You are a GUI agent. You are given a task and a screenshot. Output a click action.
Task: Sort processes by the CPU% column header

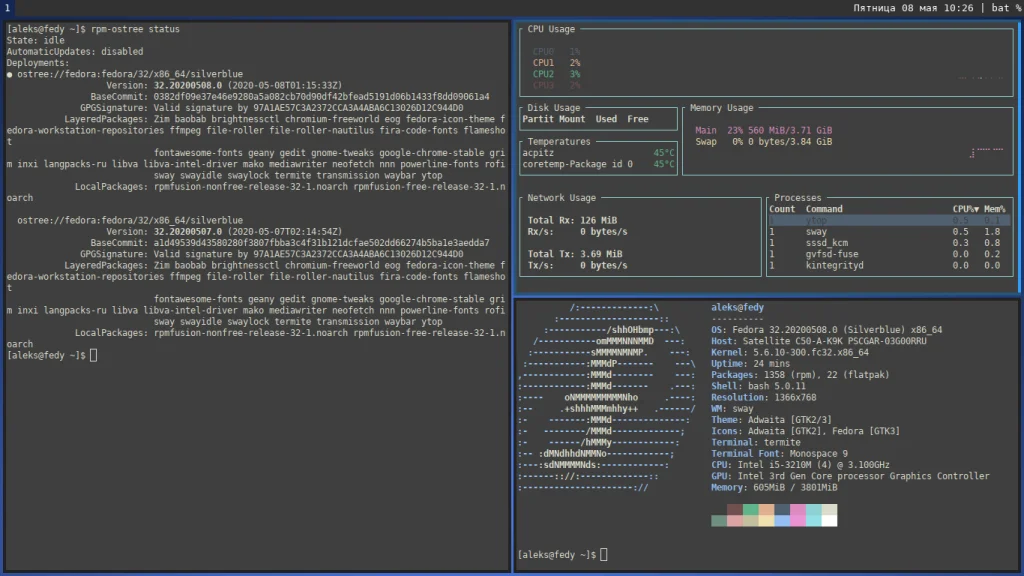[x=965, y=209]
